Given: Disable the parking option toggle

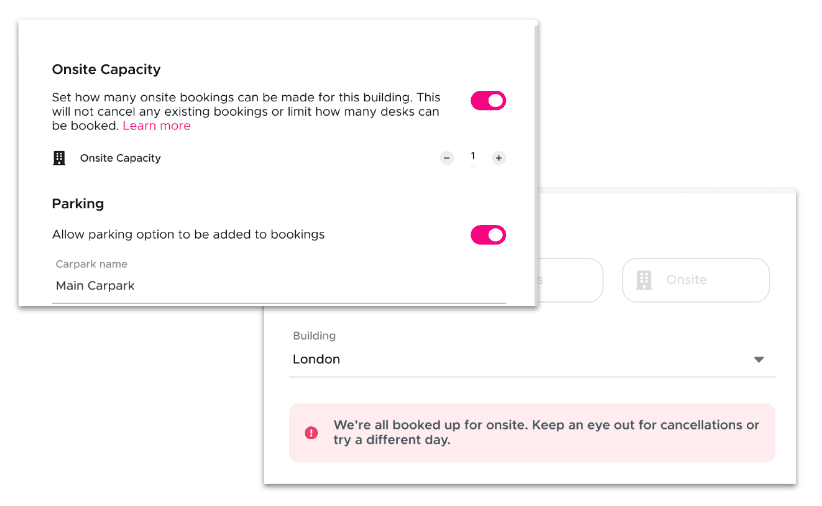Looking at the screenshot, I should point(488,235).
